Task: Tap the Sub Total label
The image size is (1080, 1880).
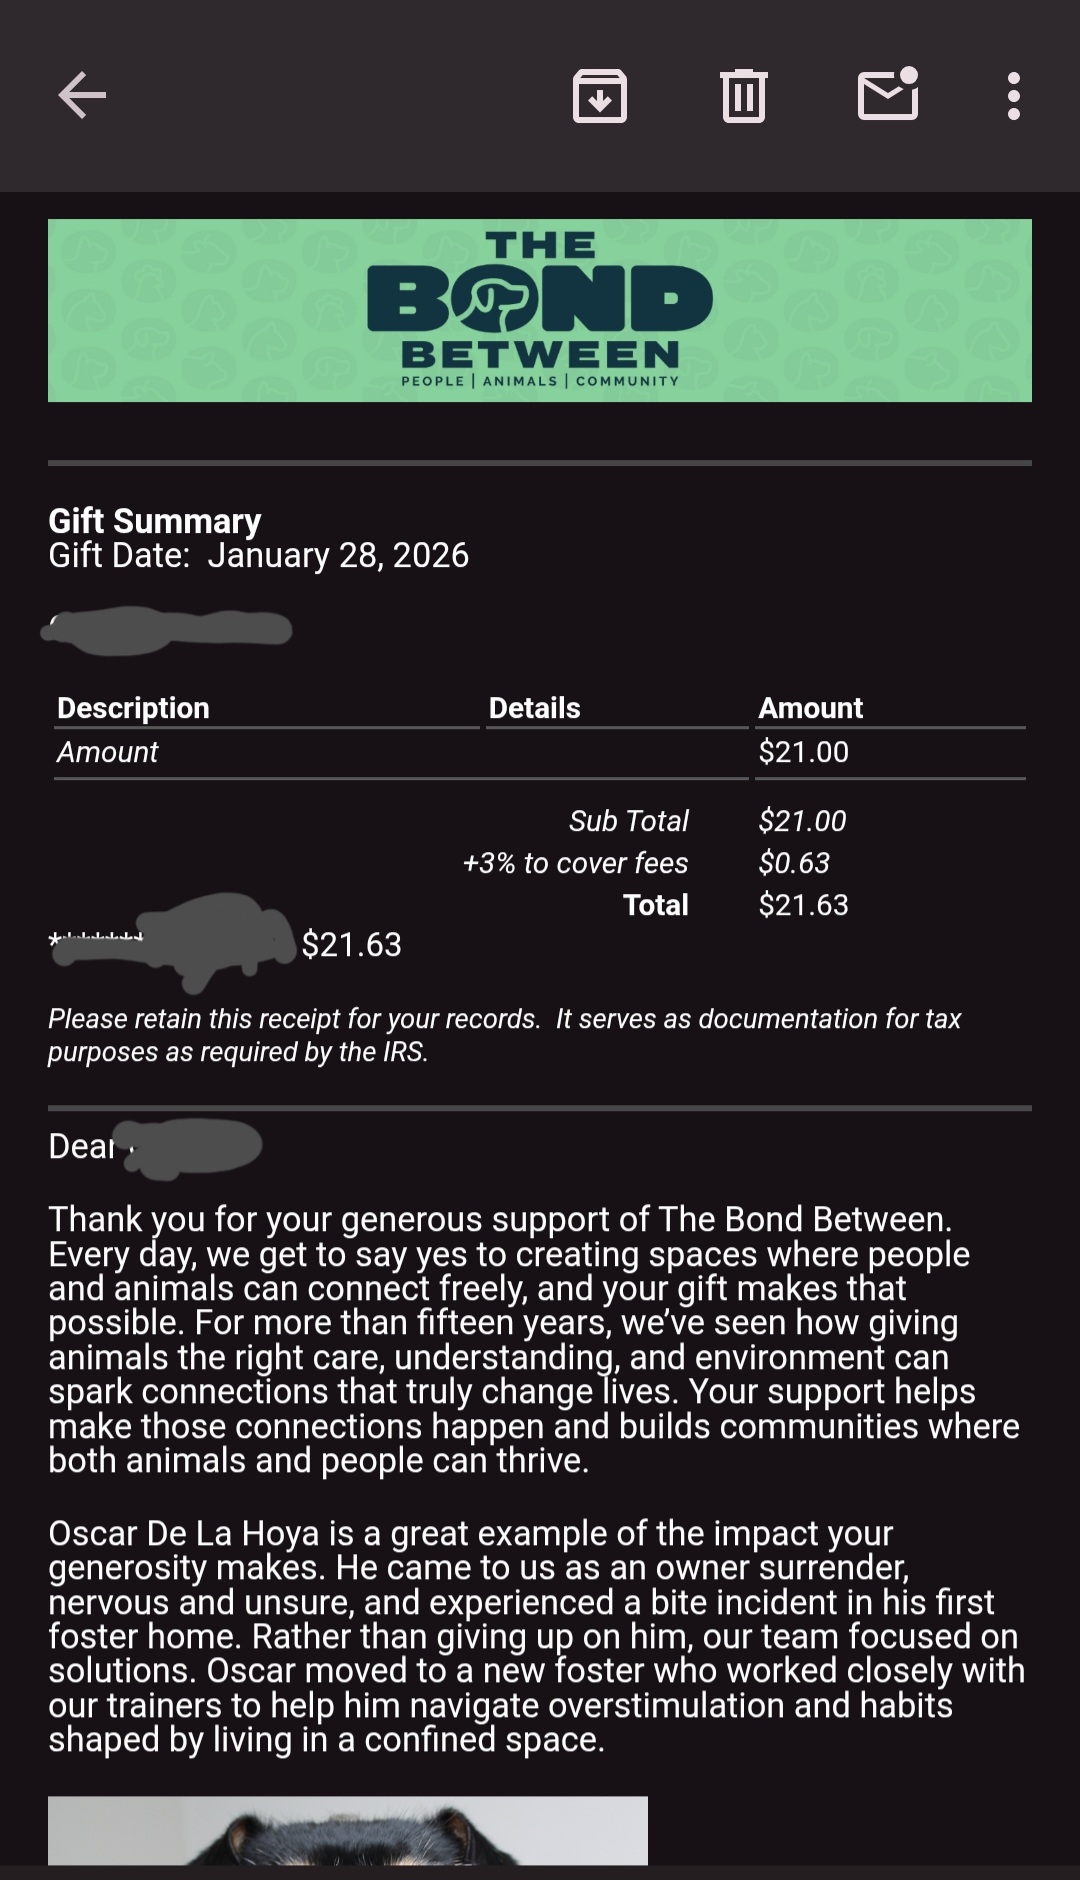Action: pyautogui.click(x=628, y=821)
